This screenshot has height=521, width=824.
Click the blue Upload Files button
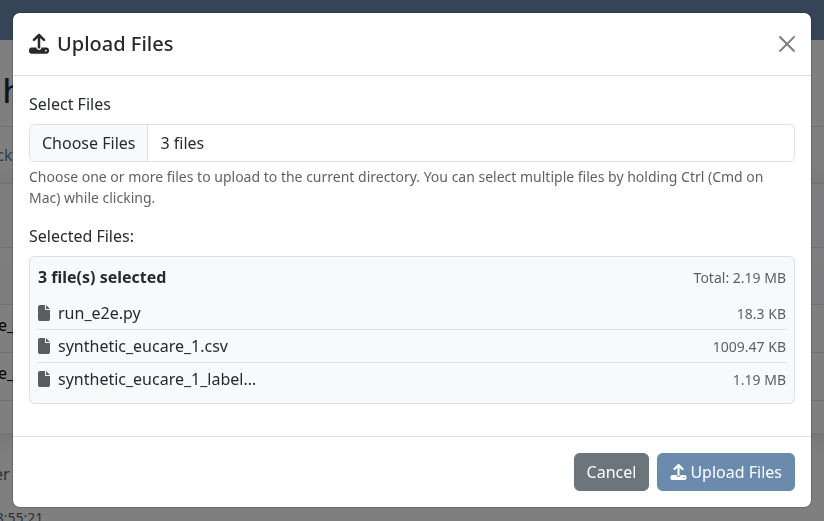click(x=726, y=472)
